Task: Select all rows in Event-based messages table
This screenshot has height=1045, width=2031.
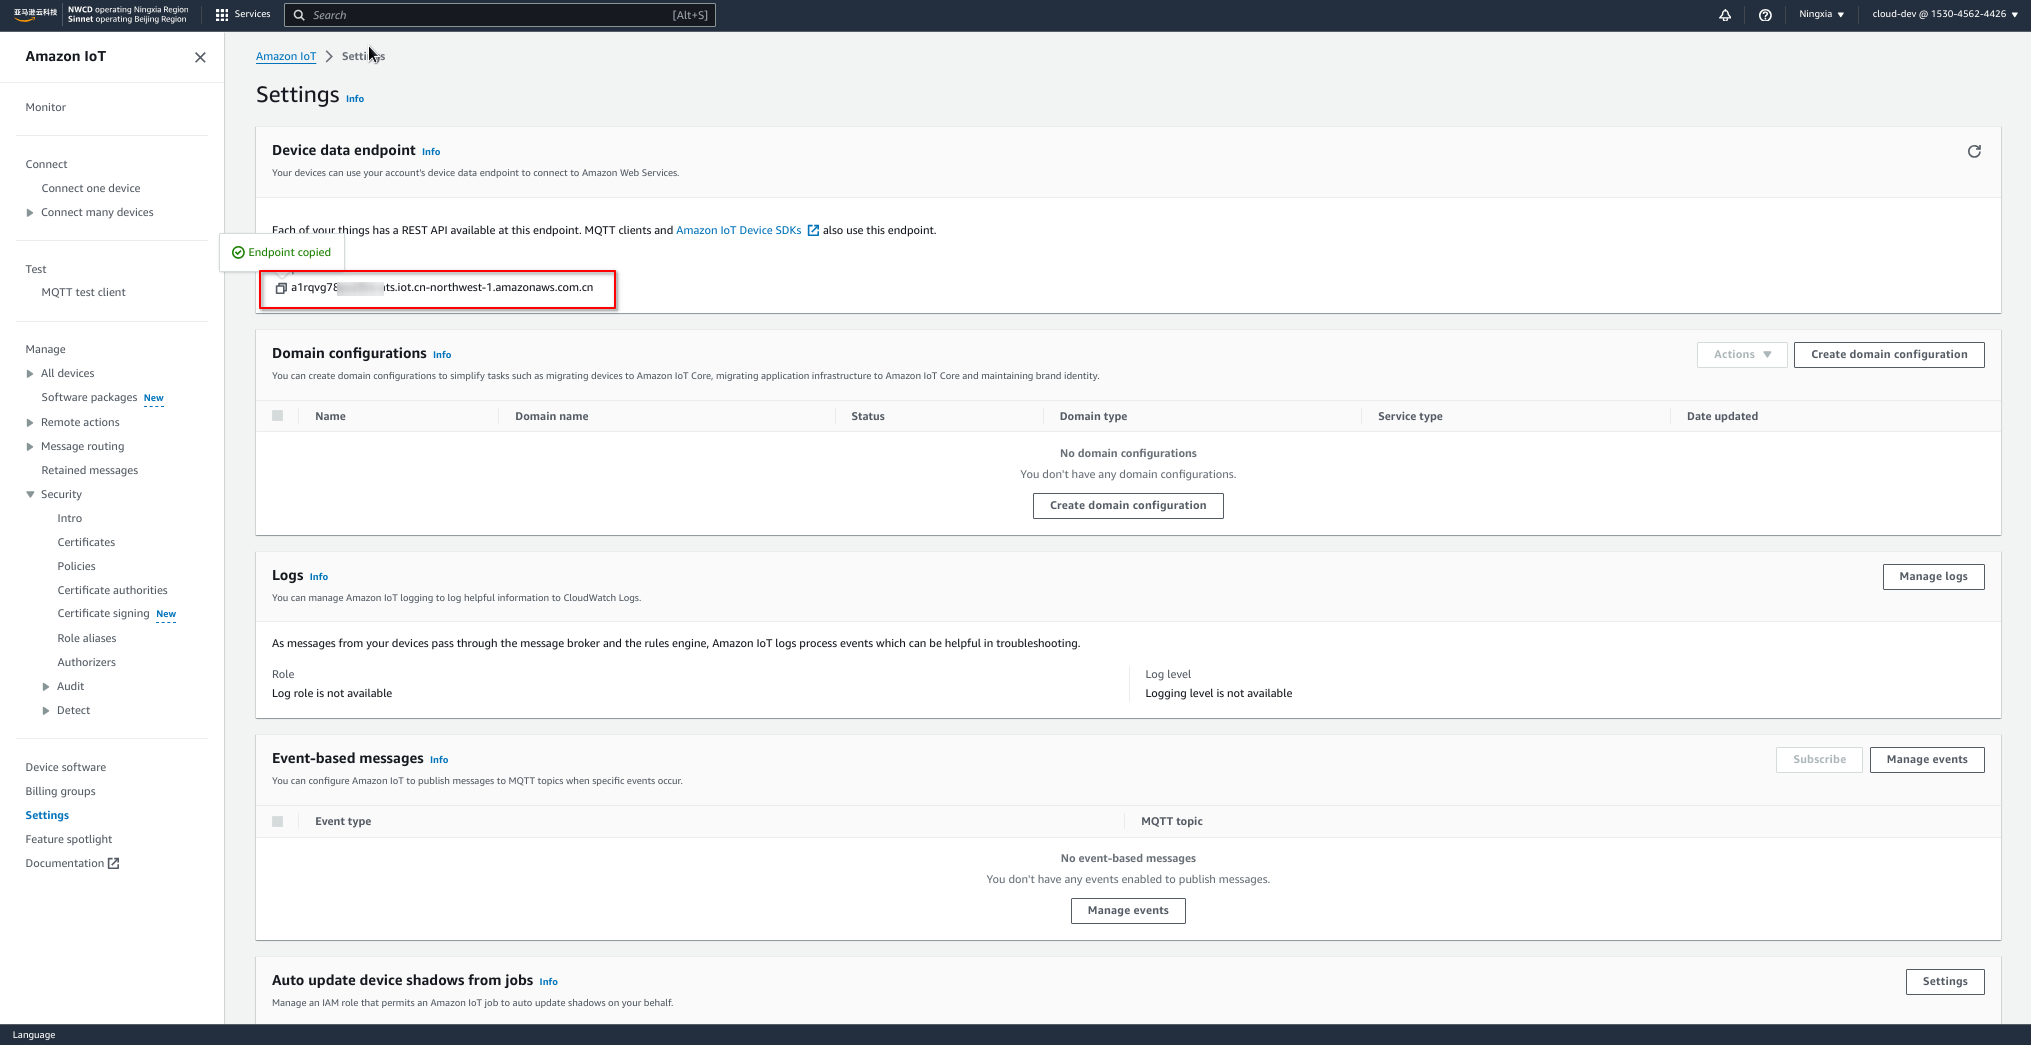Action: tap(278, 821)
